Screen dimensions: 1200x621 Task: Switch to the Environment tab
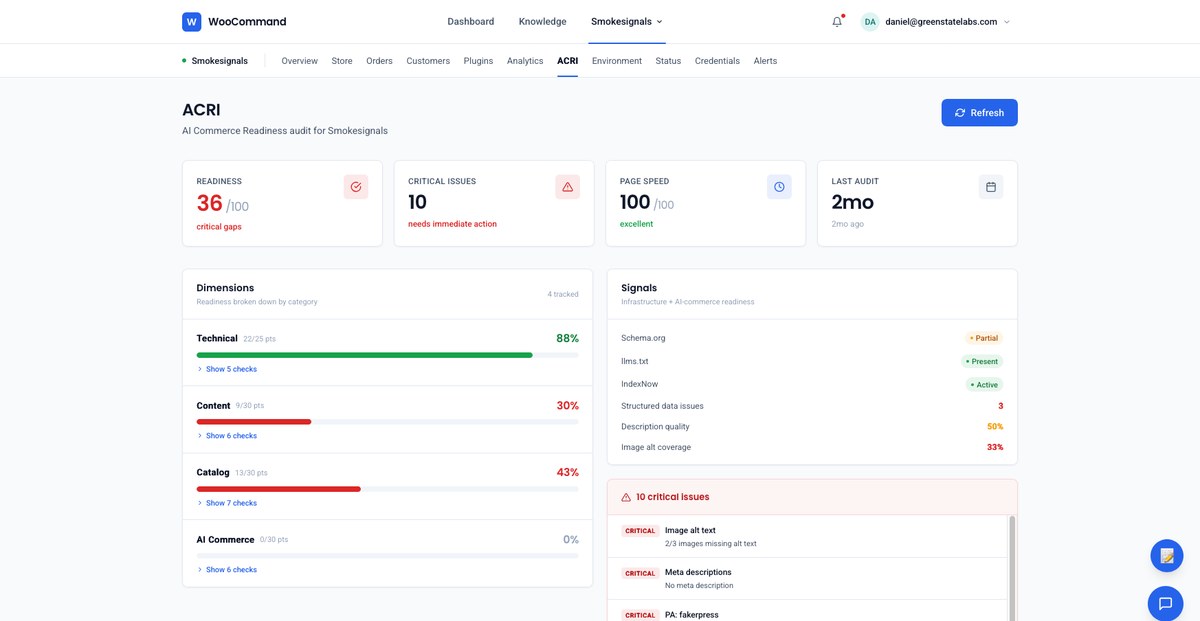[x=617, y=61]
